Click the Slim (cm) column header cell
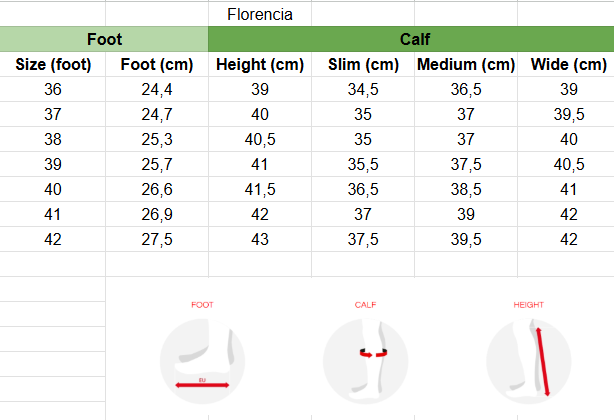Image resolution: width=614 pixels, height=420 pixels. click(363, 65)
